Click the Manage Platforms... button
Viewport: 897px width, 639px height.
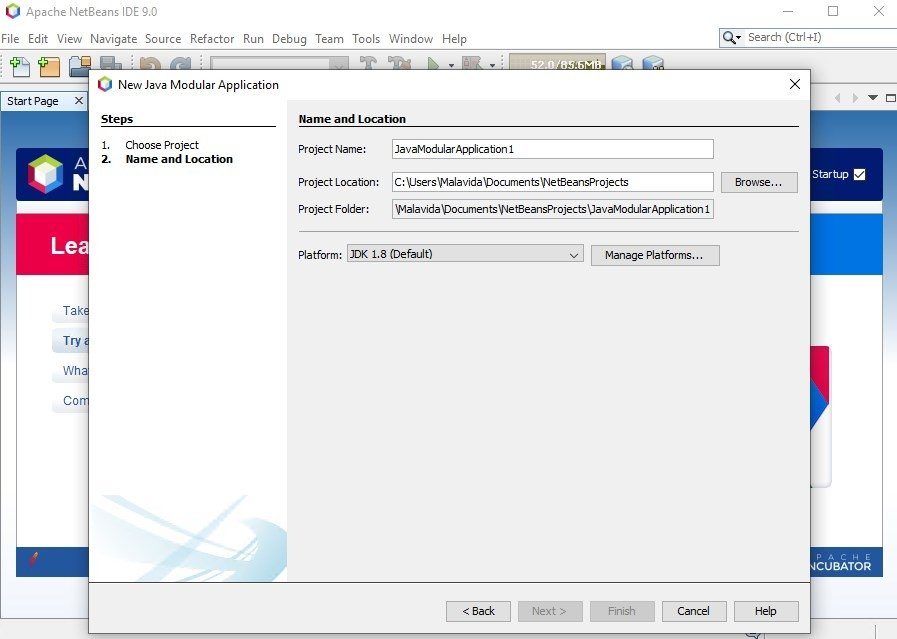click(x=654, y=255)
